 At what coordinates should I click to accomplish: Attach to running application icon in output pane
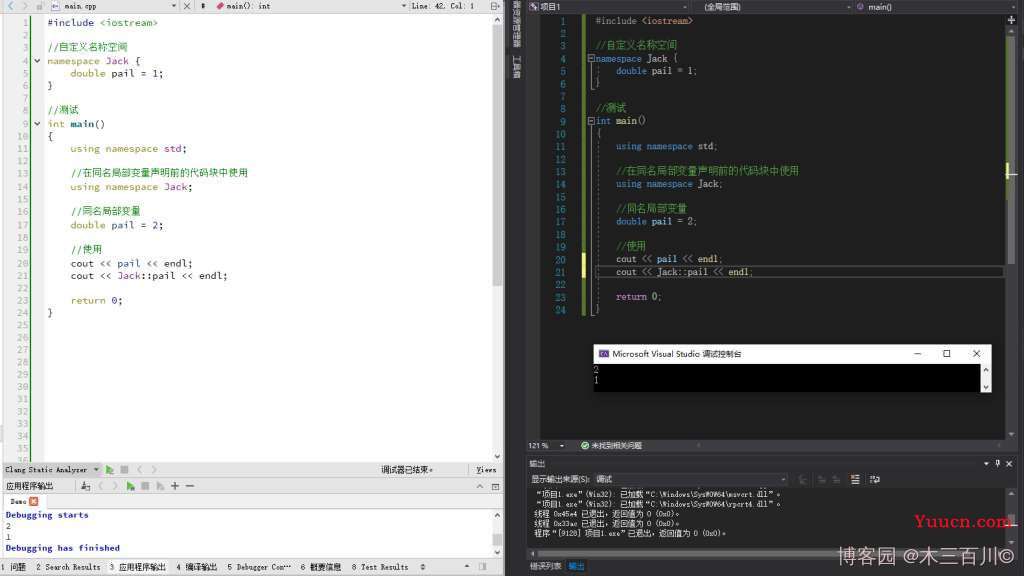coord(86,486)
